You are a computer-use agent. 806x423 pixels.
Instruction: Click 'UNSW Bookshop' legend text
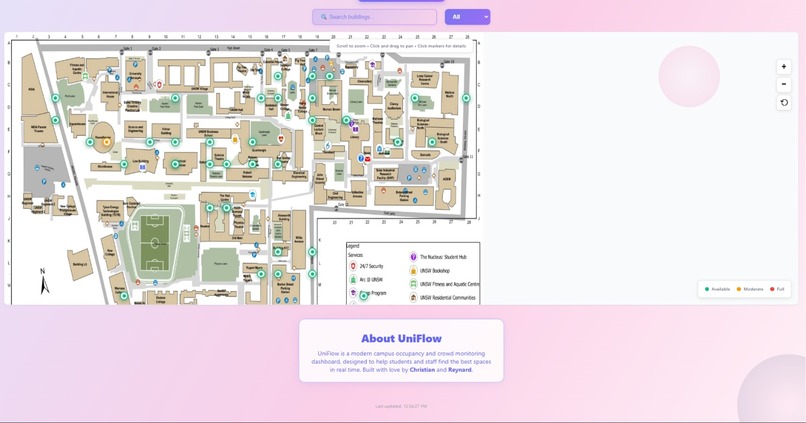click(x=435, y=271)
